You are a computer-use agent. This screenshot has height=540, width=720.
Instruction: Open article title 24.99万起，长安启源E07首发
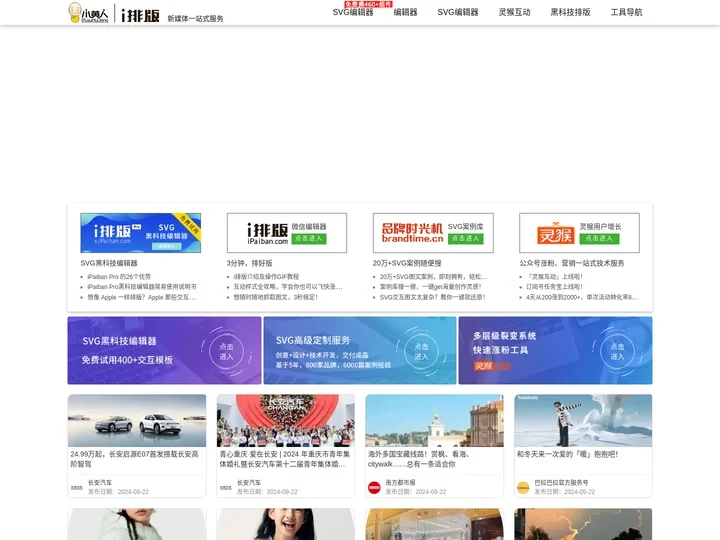[135, 459]
